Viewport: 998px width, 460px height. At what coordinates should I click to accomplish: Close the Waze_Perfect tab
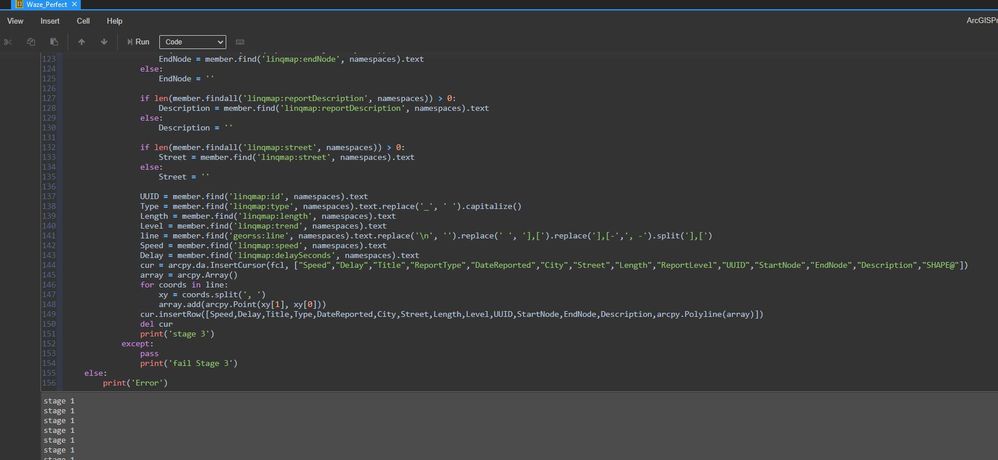(x=74, y=4)
